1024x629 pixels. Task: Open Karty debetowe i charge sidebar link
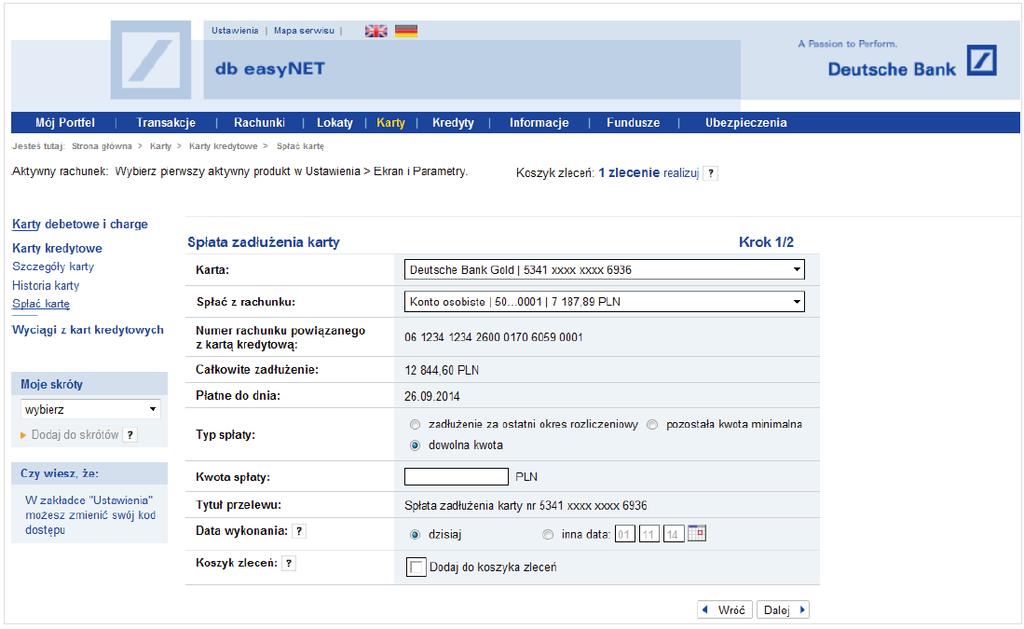pyautogui.click(x=80, y=224)
